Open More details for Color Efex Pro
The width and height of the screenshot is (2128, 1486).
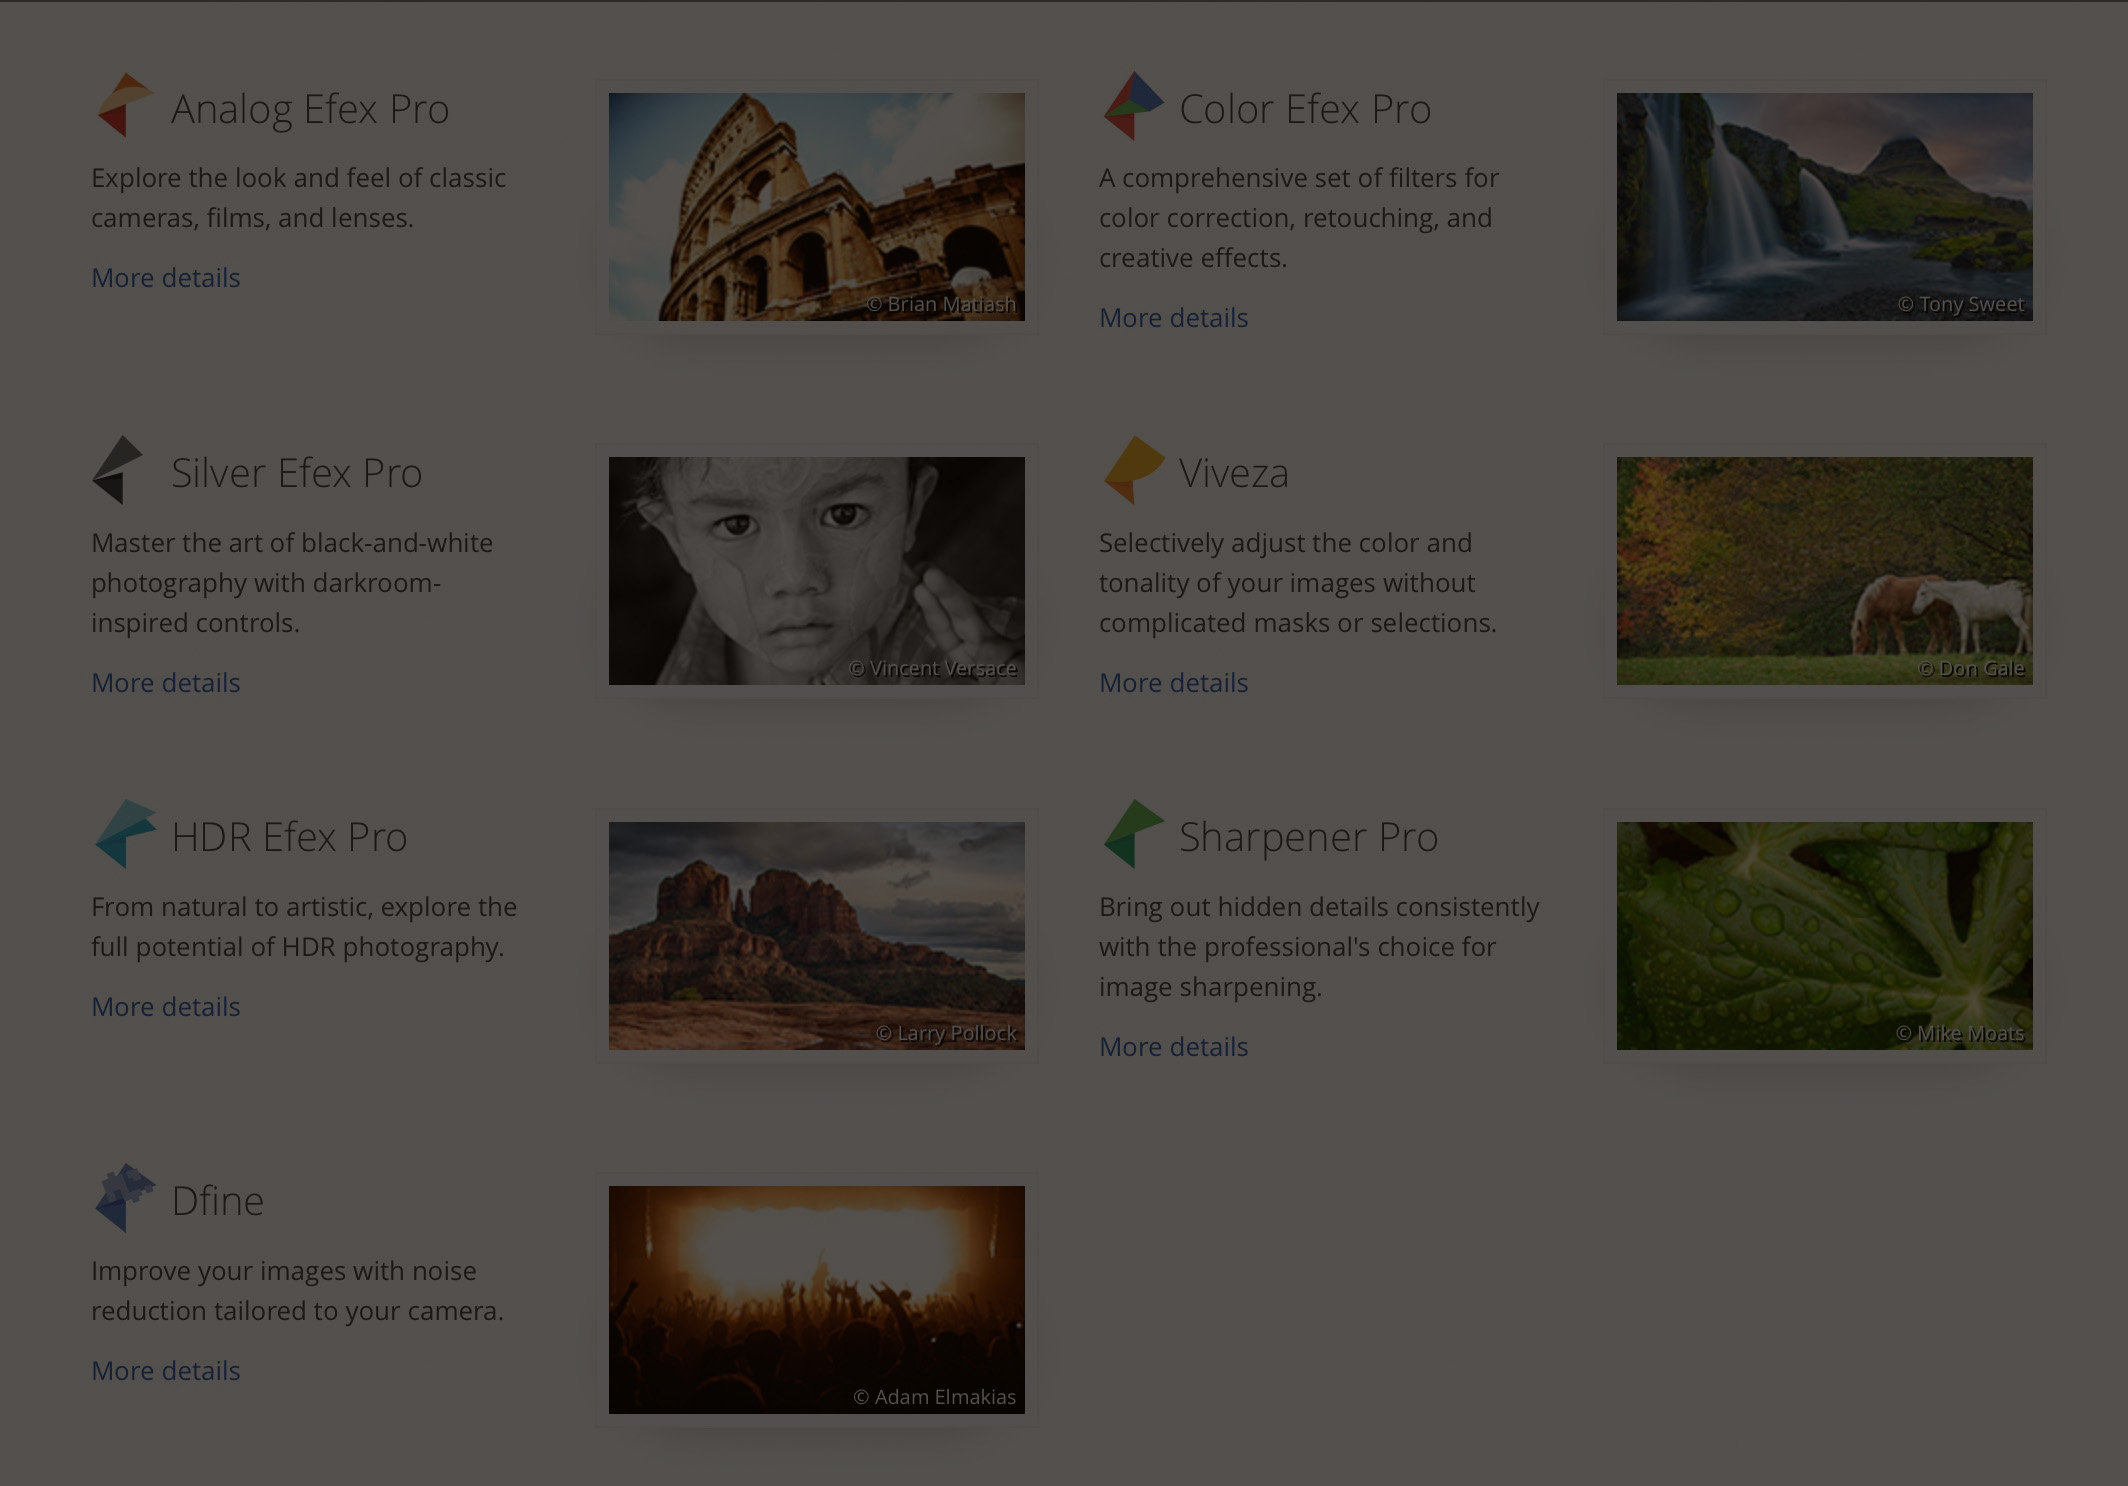pos(1174,317)
